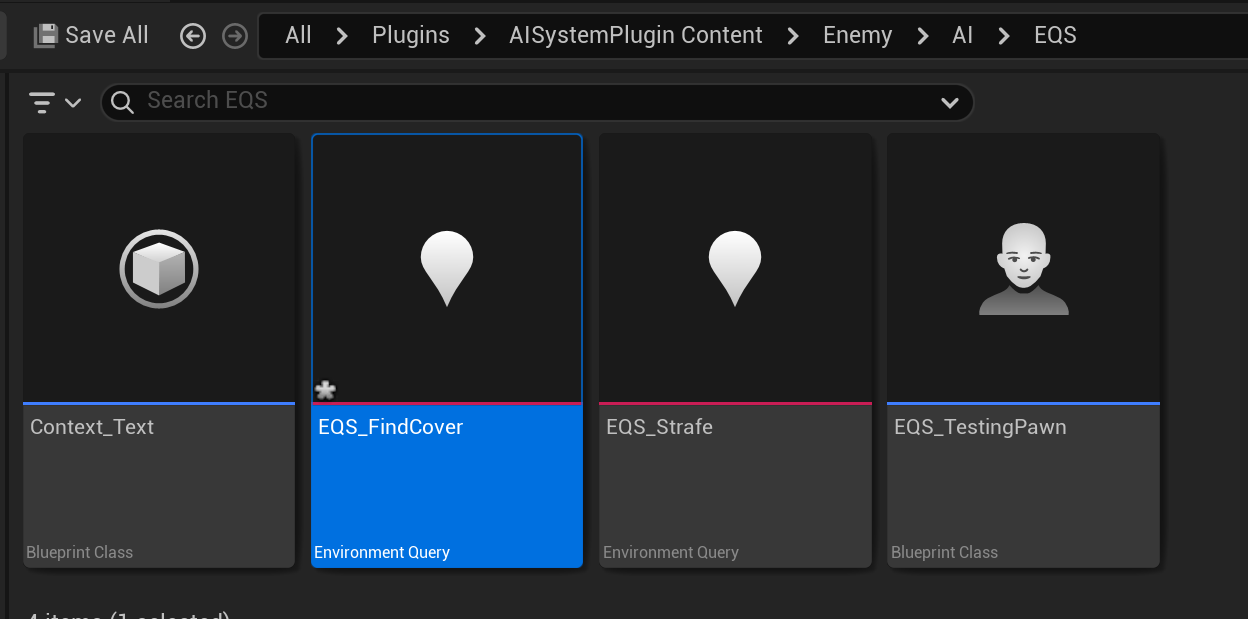Go to the AI breadcrumb folder

point(963,36)
